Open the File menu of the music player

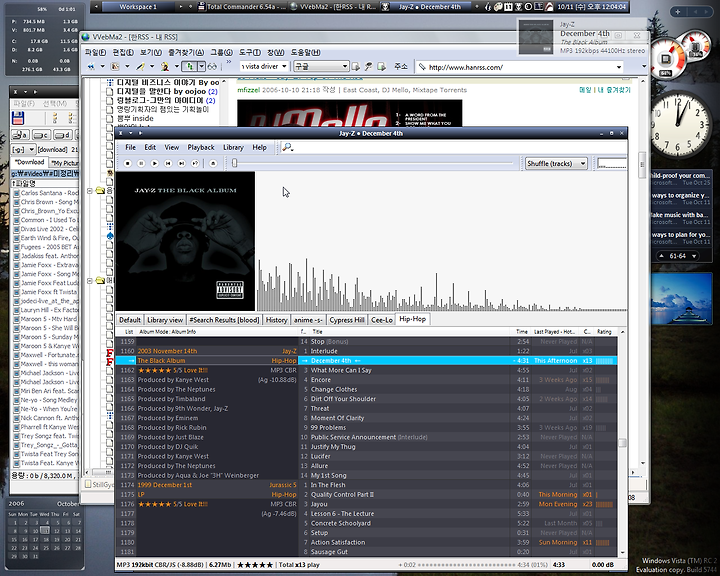click(x=130, y=147)
